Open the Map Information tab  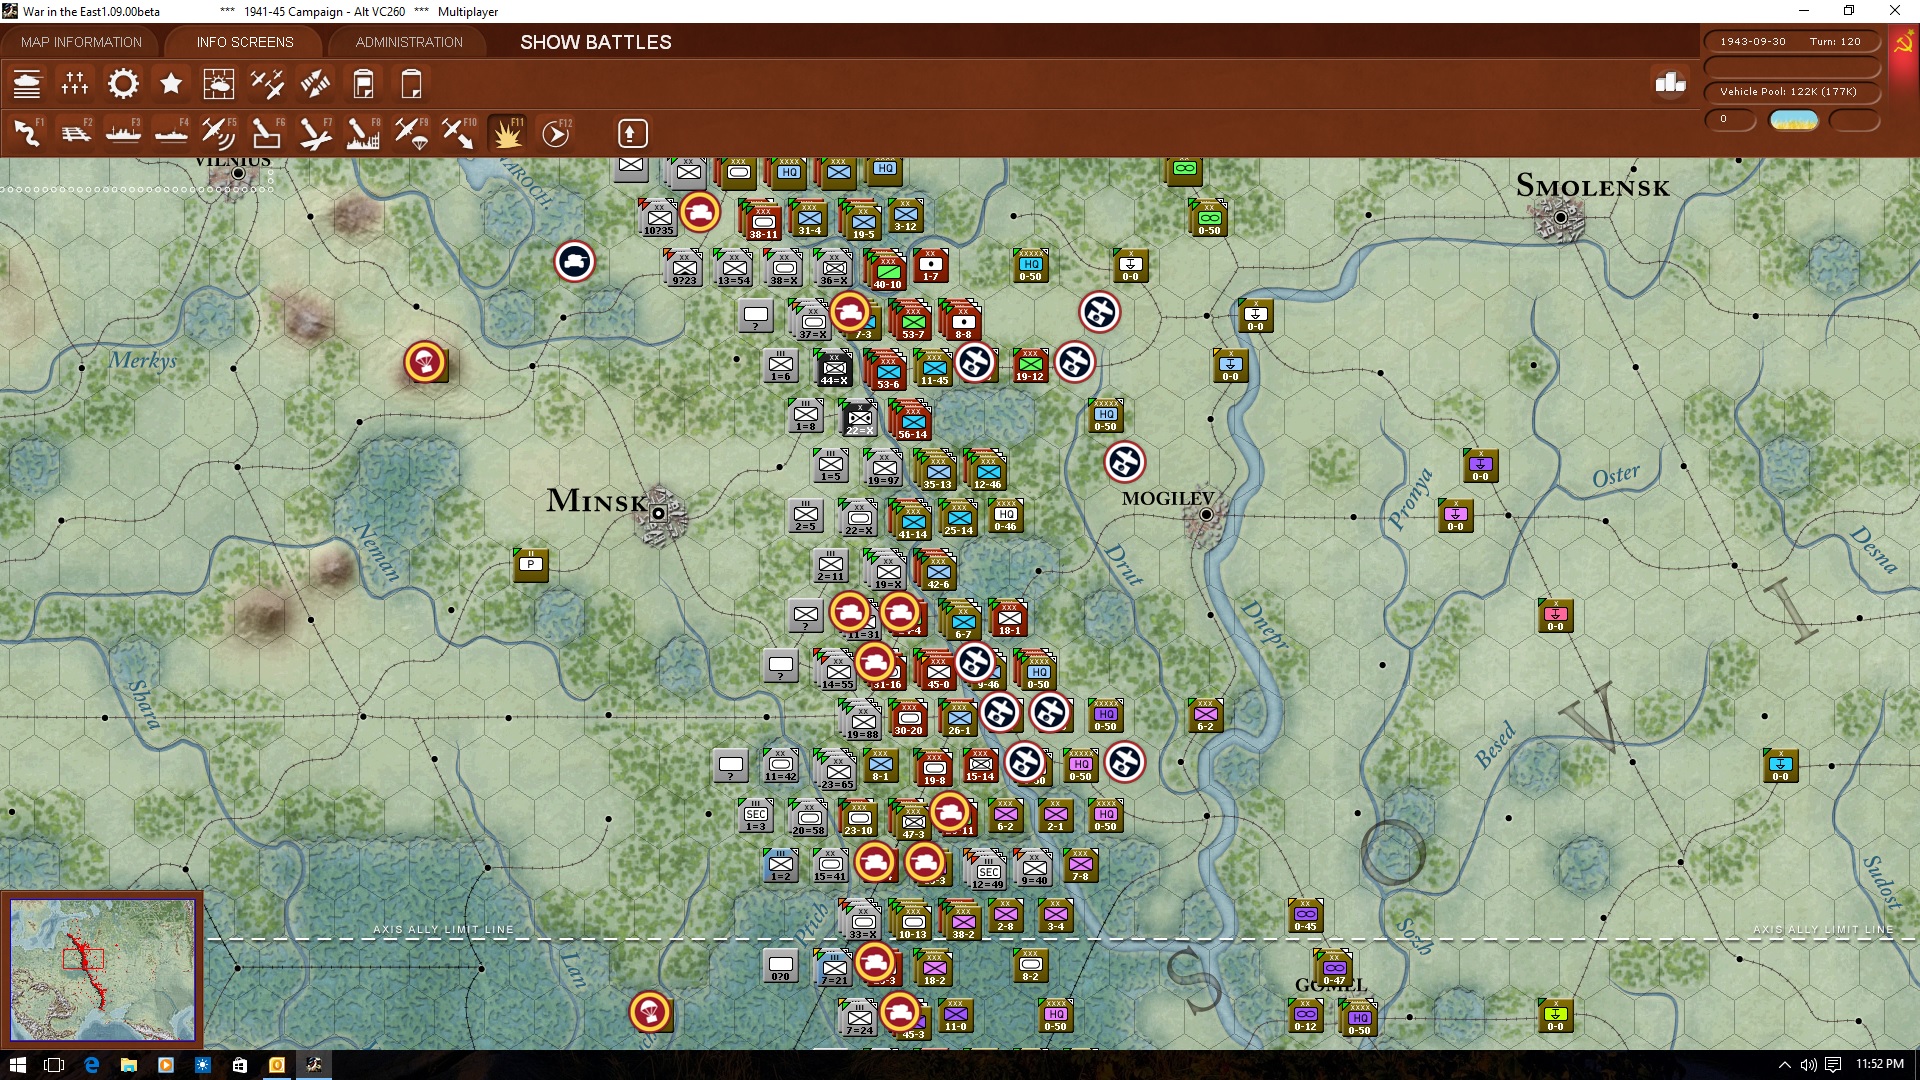pos(81,42)
